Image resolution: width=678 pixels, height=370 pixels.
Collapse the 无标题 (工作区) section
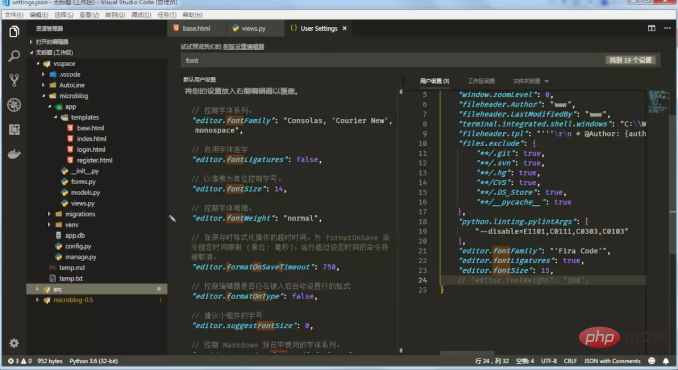tap(97, 53)
